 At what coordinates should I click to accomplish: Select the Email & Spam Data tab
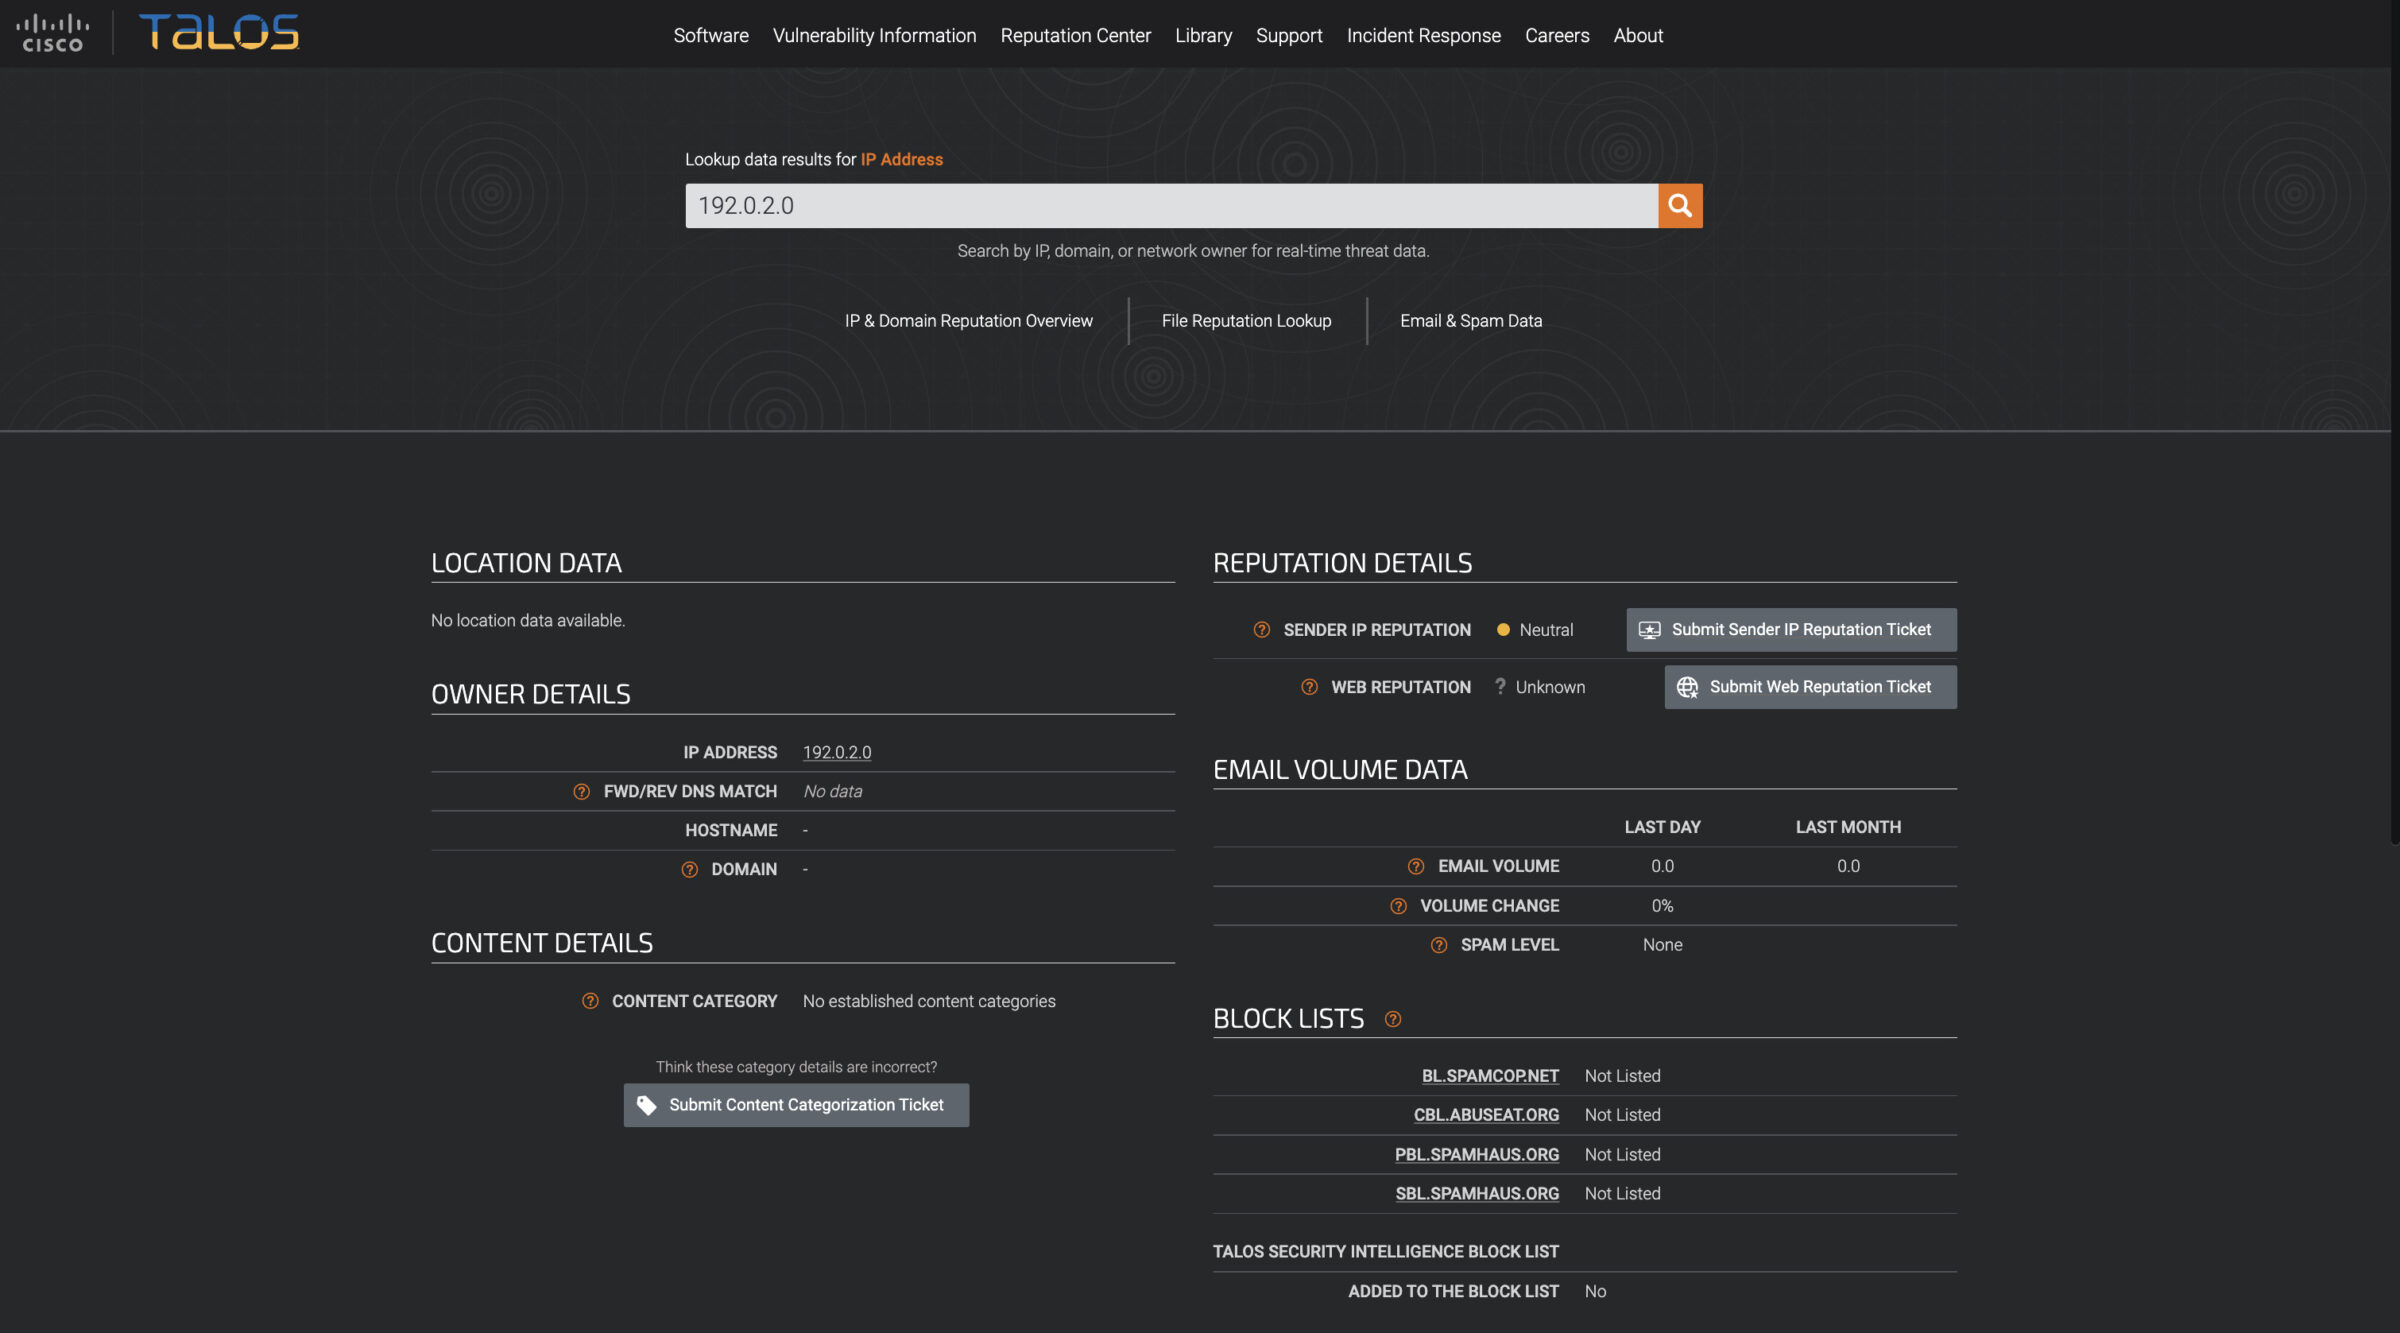click(x=1471, y=320)
